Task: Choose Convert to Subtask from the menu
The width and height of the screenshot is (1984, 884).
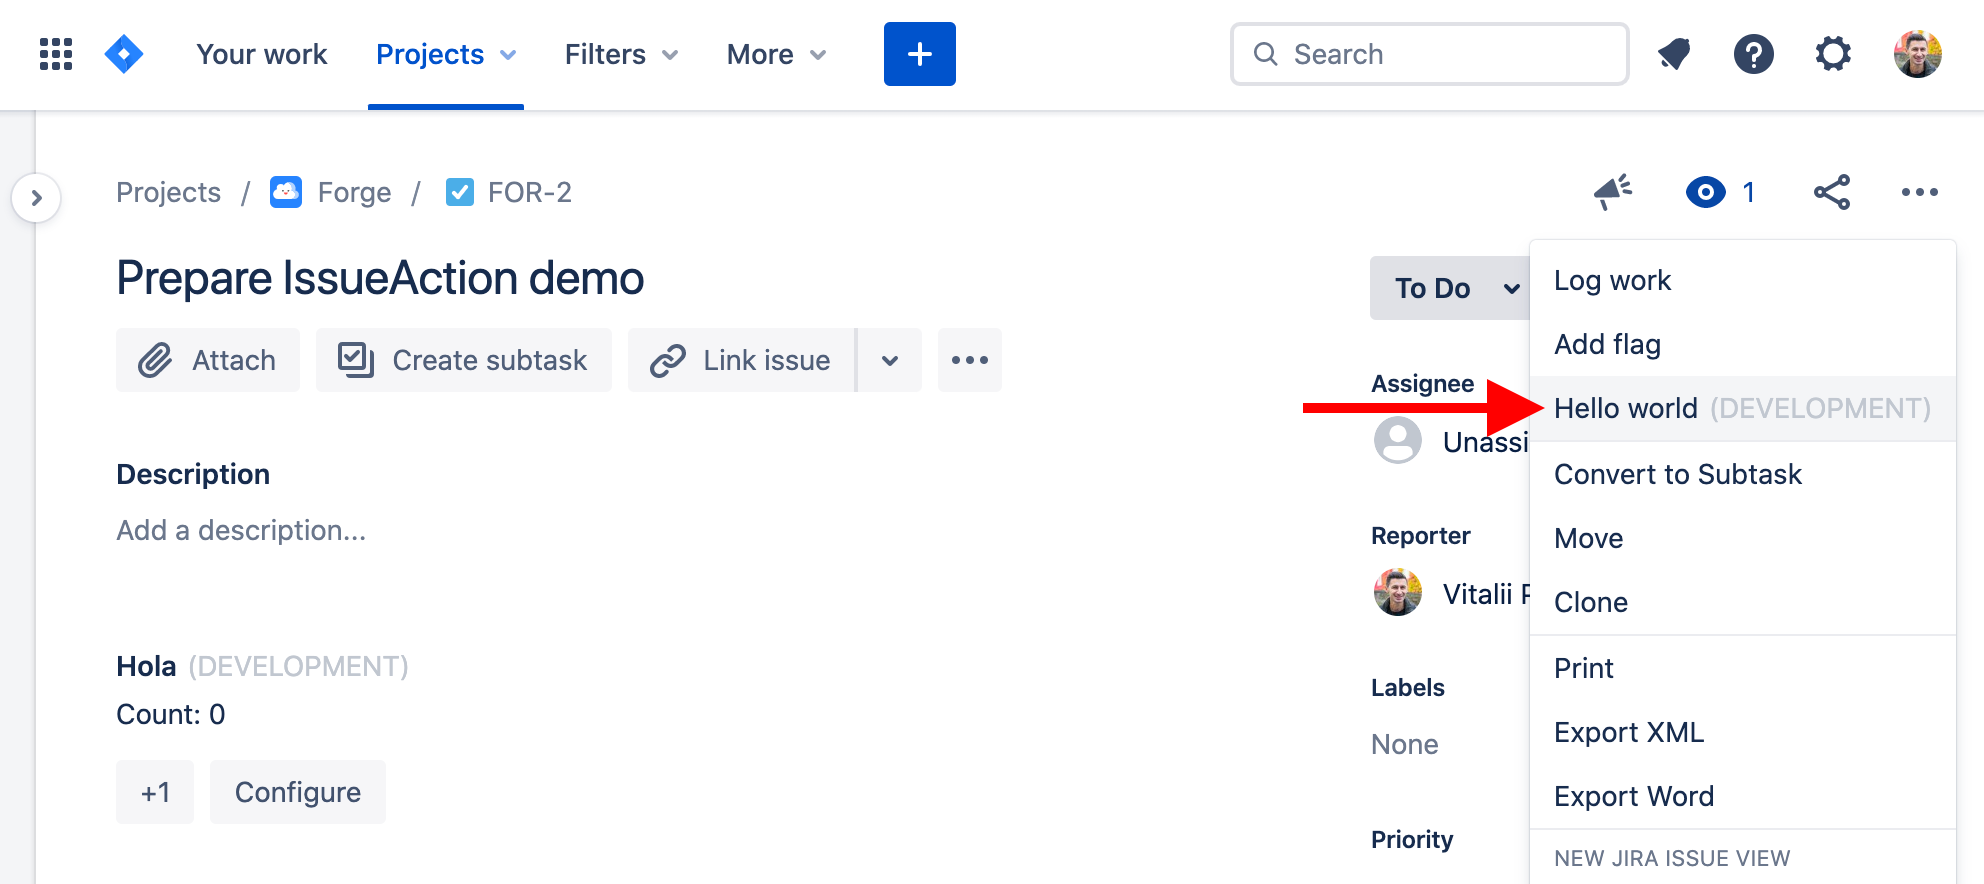Action: 1678,474
